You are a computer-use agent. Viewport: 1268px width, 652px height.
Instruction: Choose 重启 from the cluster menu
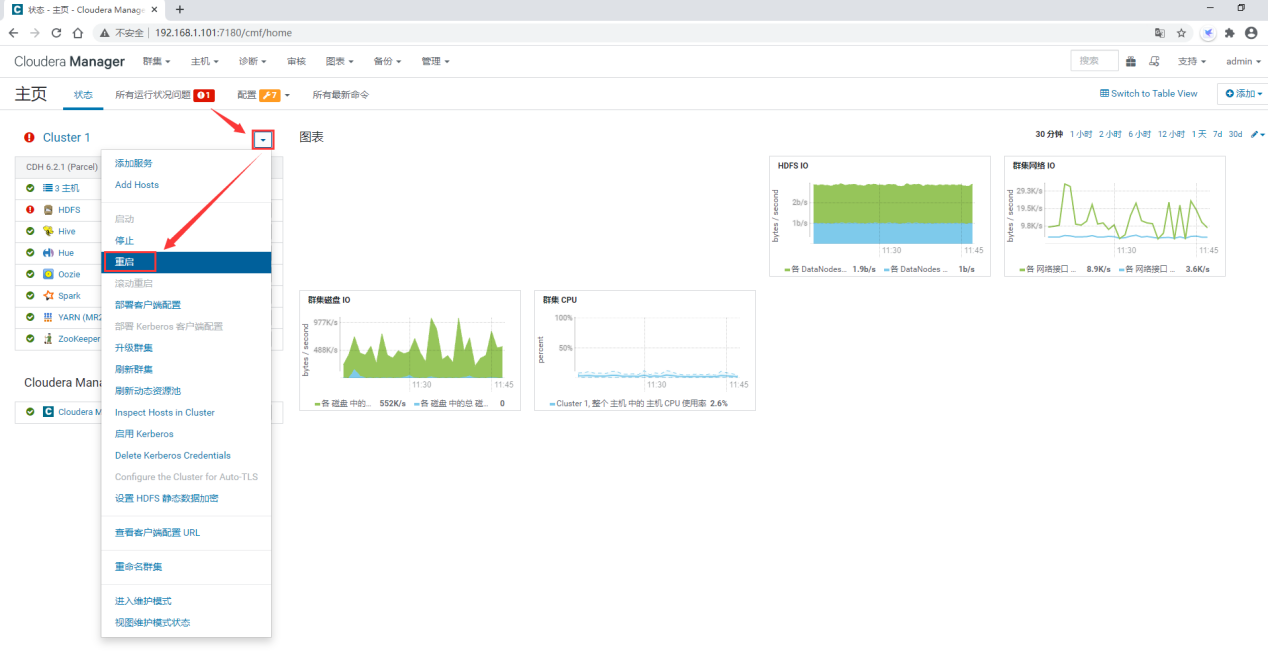pyautogui.click(x=186, y=262)
